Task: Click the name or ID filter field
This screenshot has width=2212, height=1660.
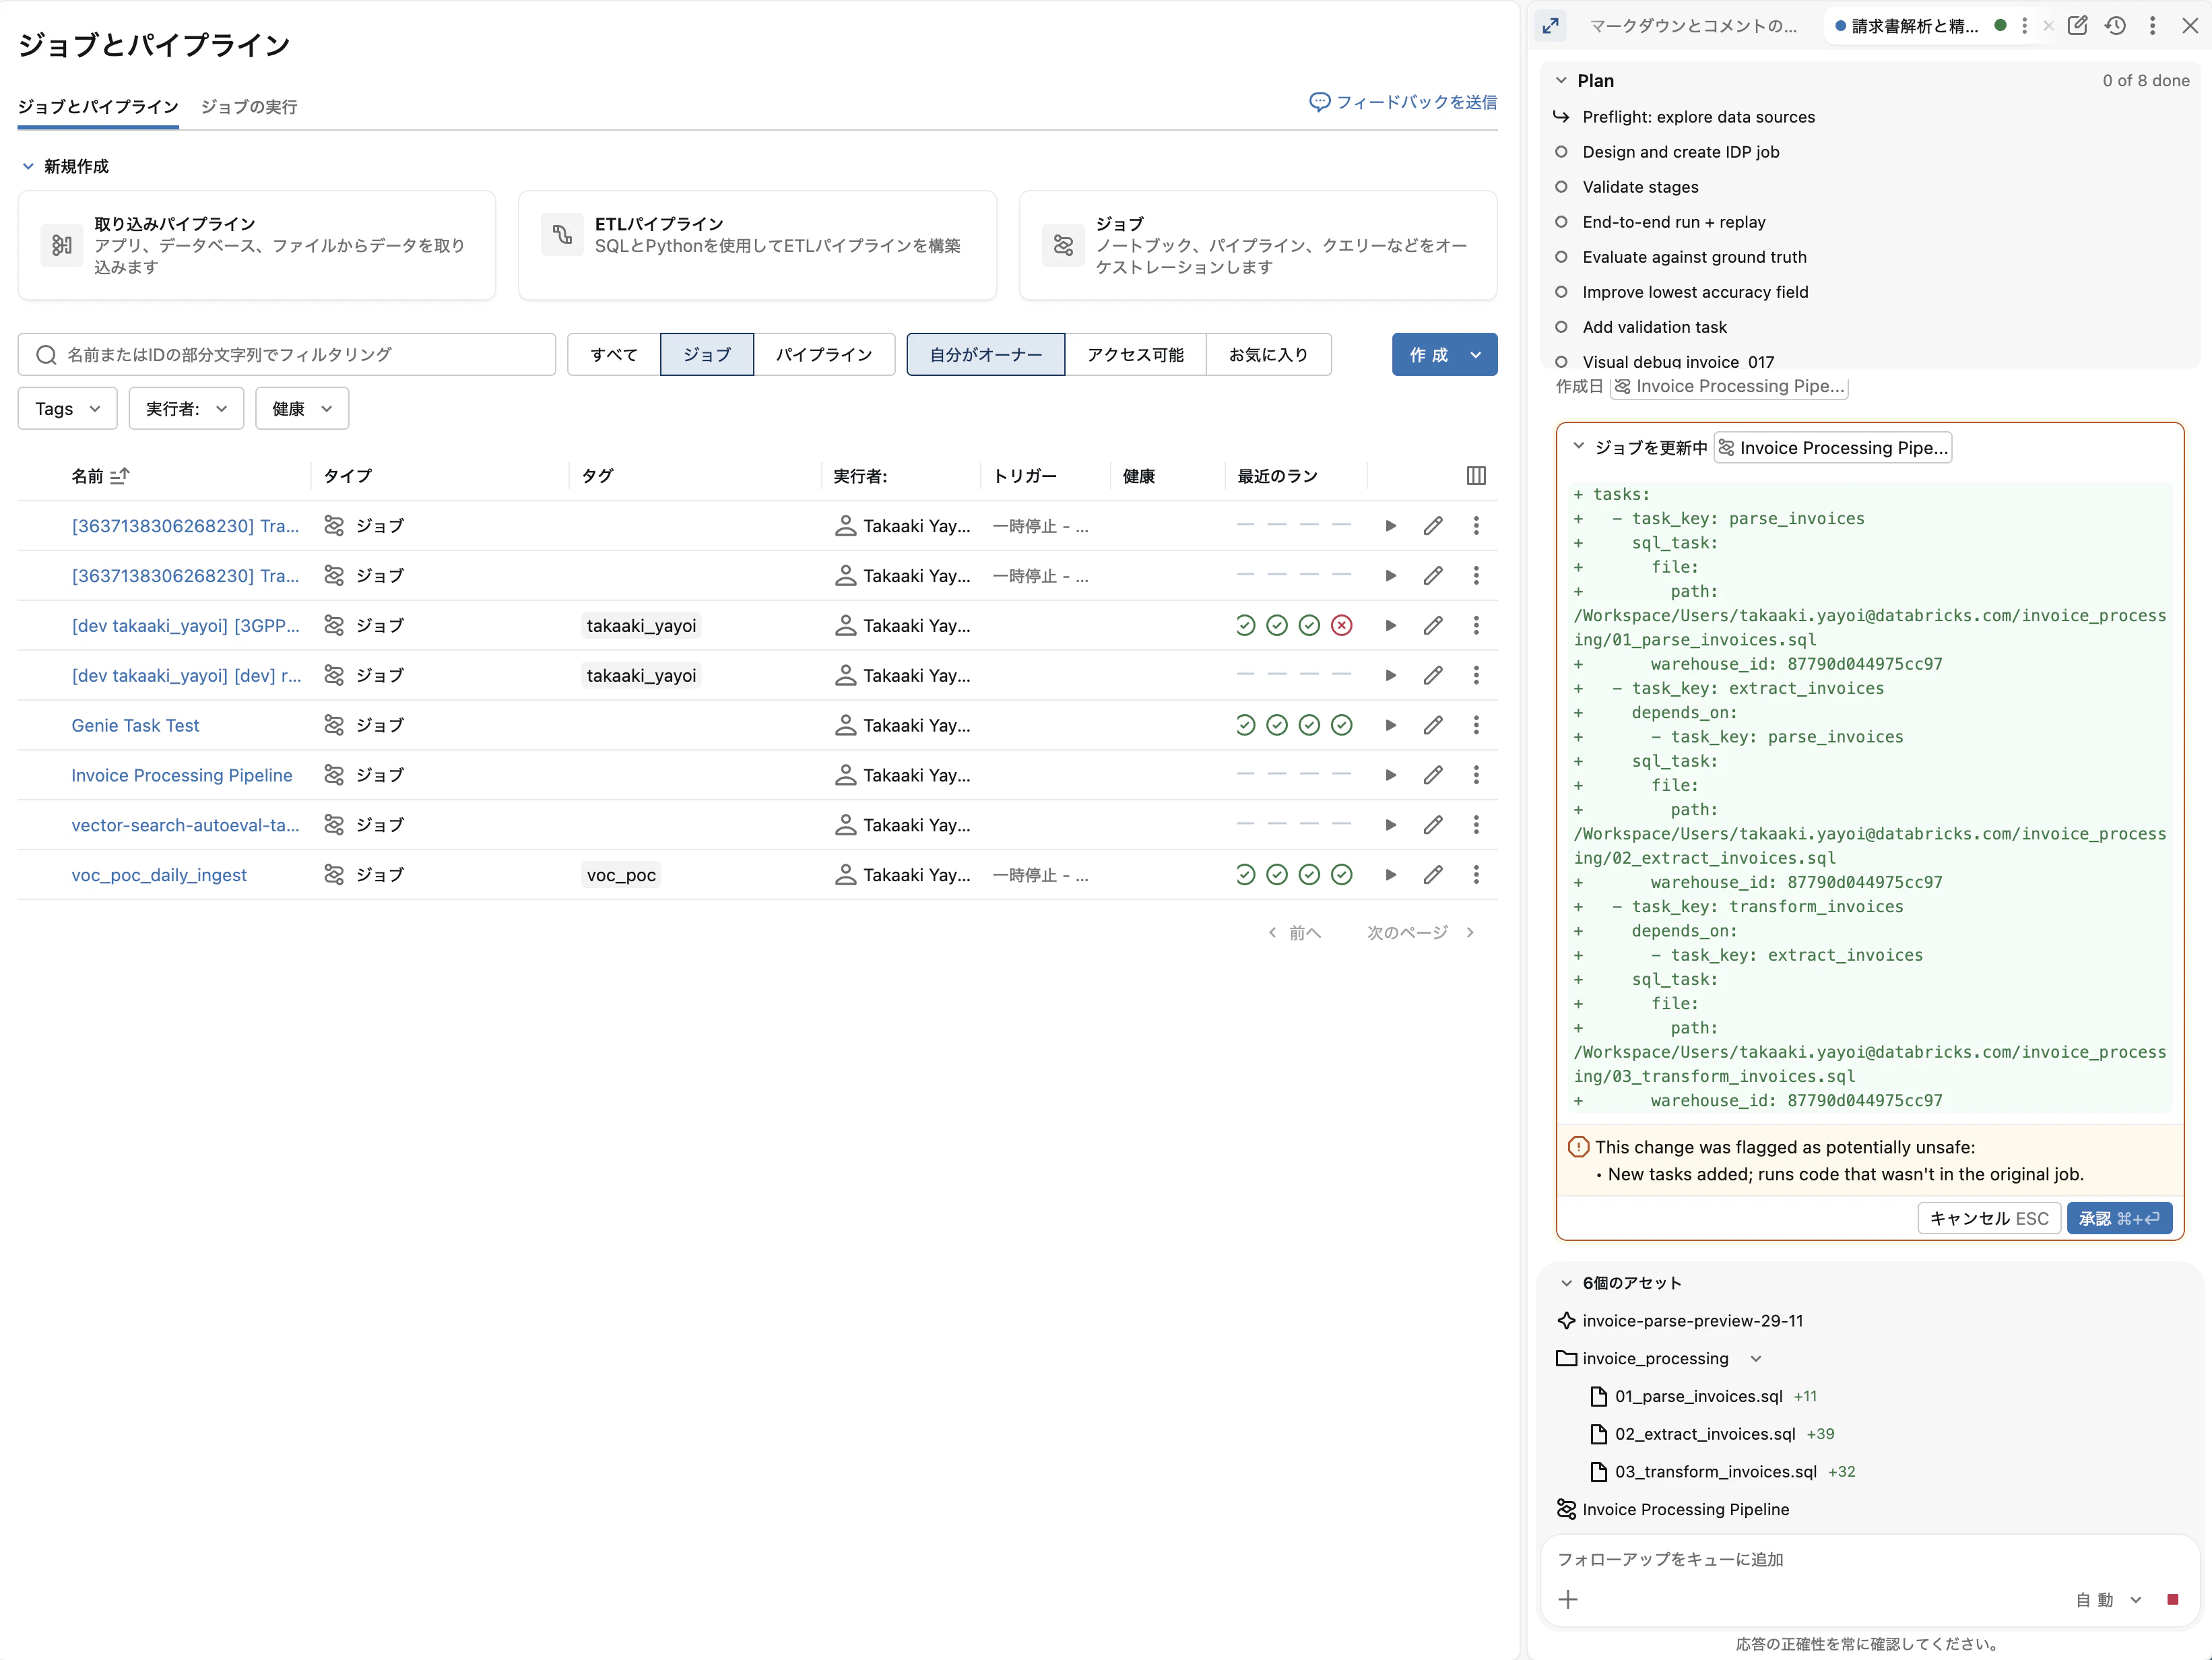Action: (x=286, y=355)
